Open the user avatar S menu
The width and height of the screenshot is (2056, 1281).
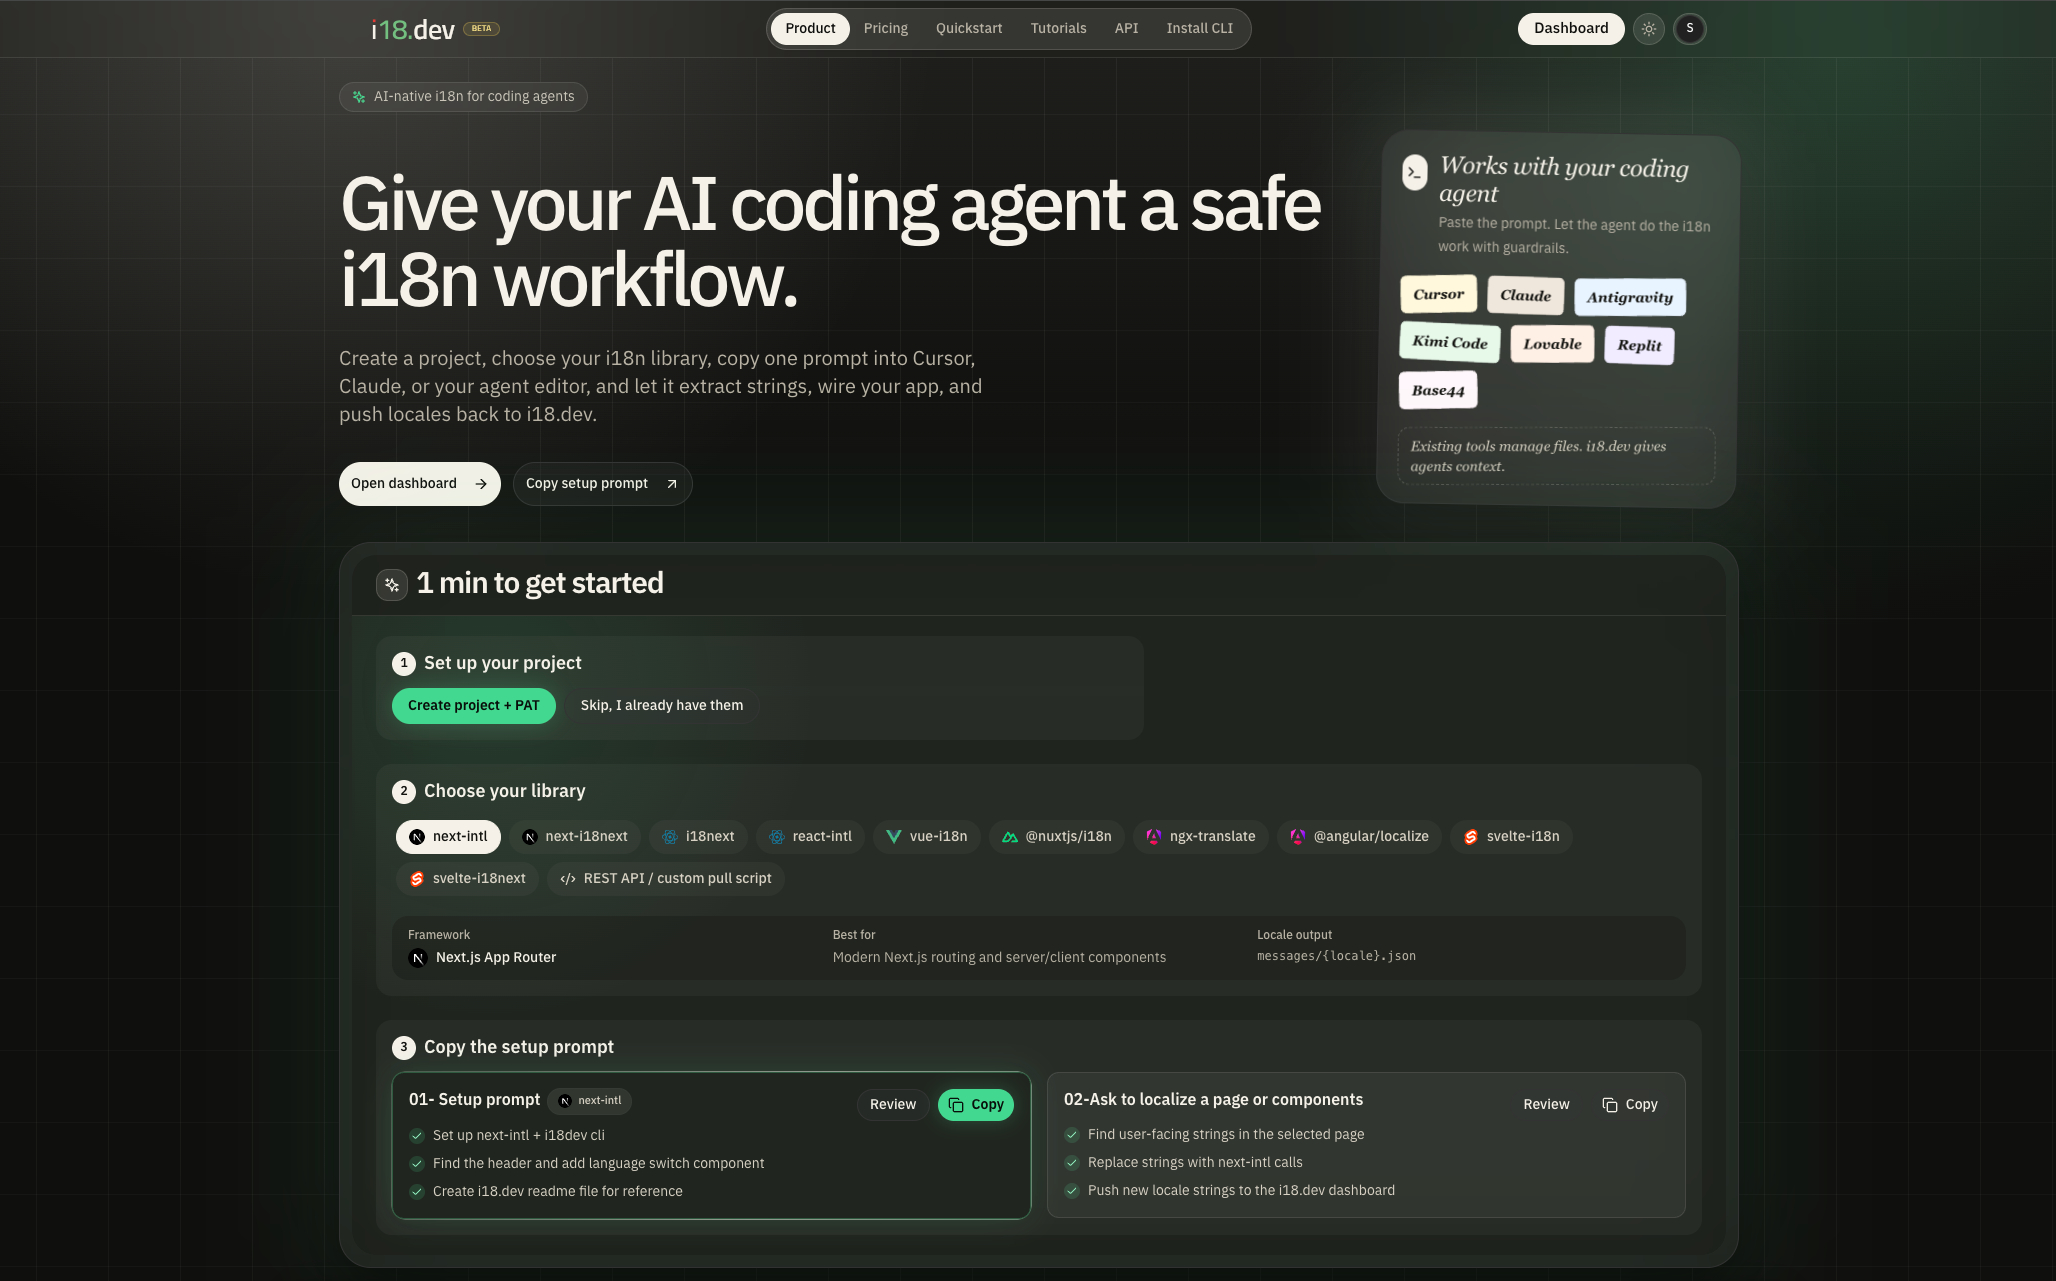point(1690,29)
